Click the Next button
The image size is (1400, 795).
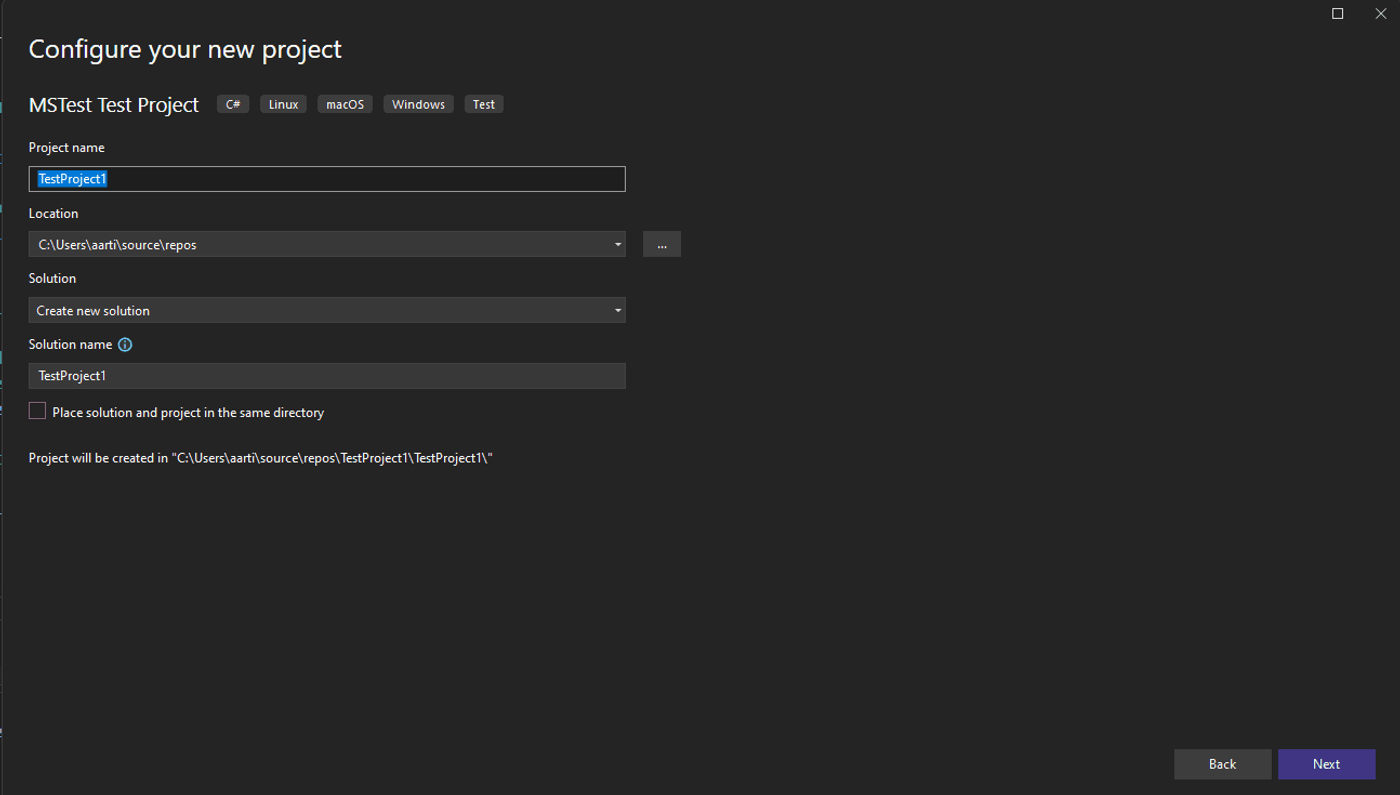click(x=1326, y=764)
